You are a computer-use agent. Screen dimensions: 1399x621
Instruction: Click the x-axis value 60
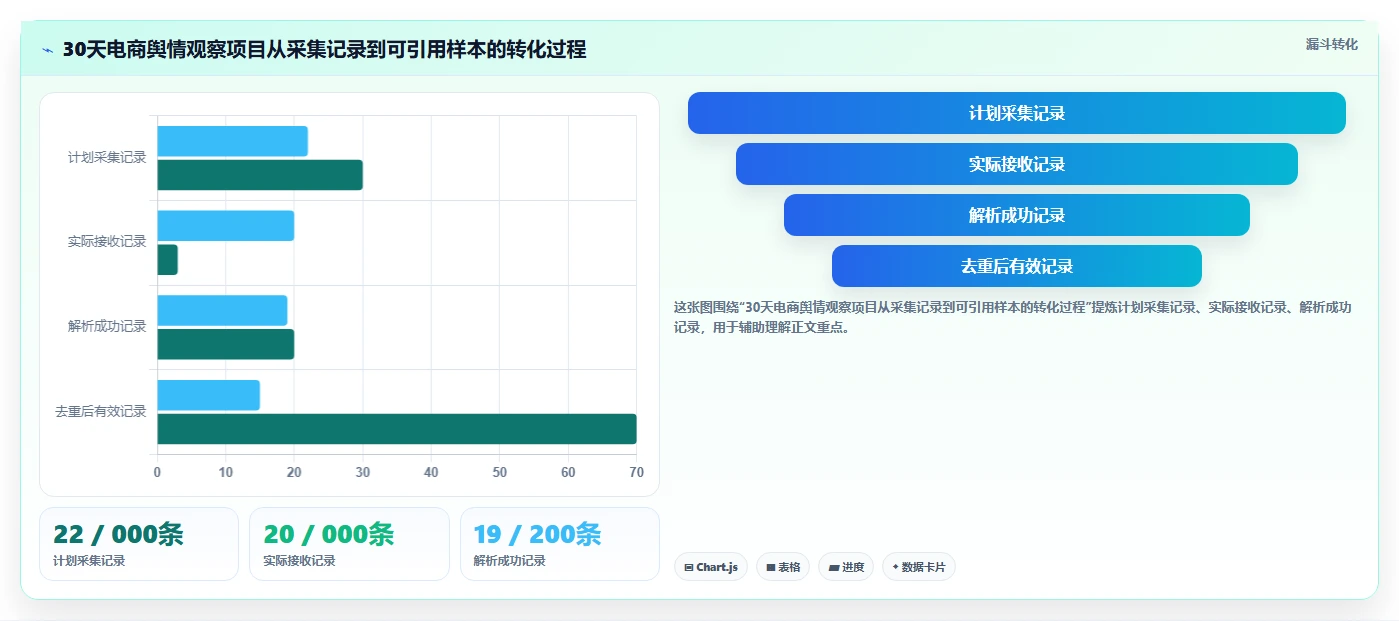pos(568,472)
